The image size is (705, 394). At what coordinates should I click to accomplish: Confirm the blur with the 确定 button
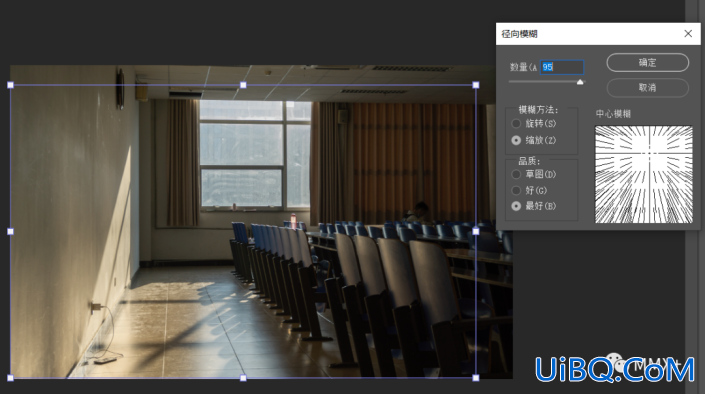(647, 63)
